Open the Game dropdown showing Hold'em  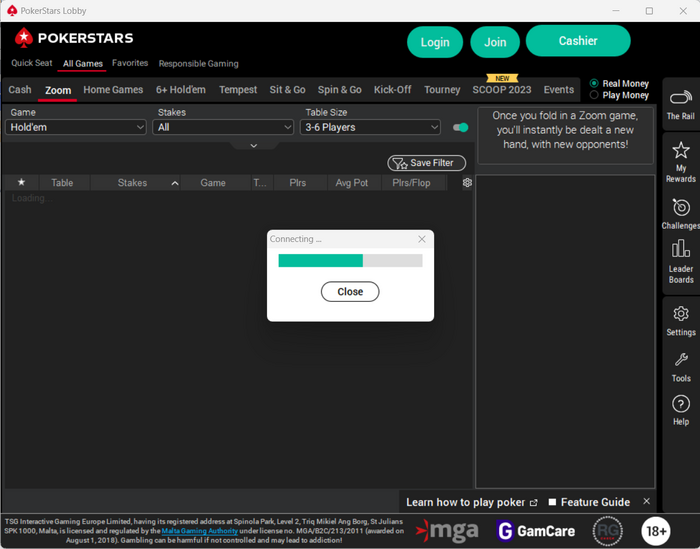(75, 127)
